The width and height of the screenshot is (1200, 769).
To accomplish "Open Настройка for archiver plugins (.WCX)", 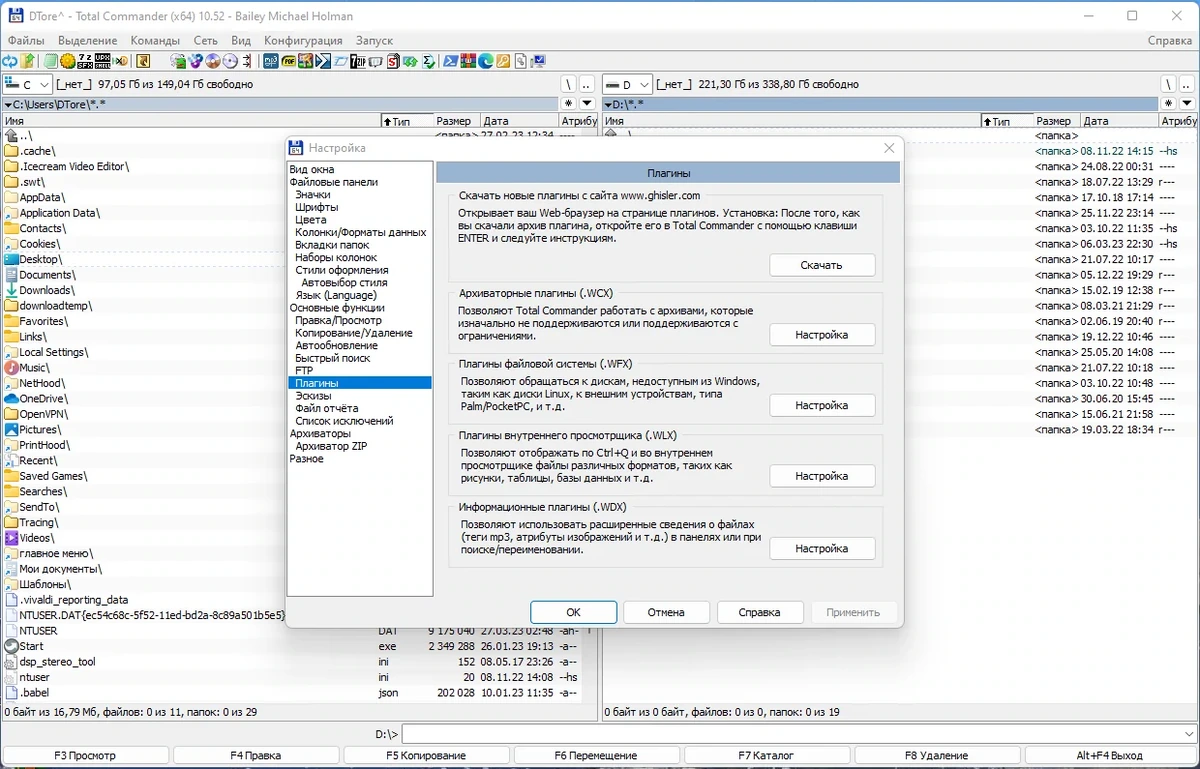I will (822, 335).
